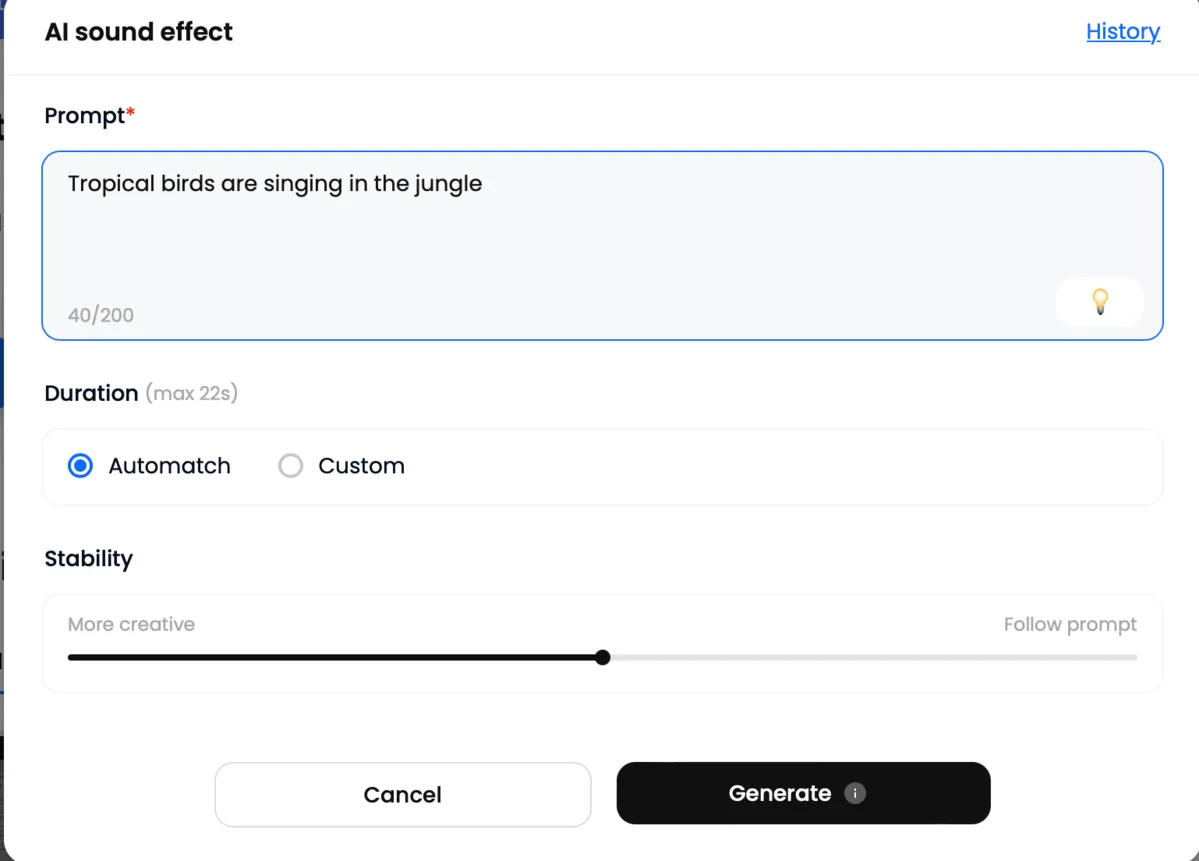Click the "(max 22s)" duration hint
1199x861 pixels.
[x=191, y=393]
